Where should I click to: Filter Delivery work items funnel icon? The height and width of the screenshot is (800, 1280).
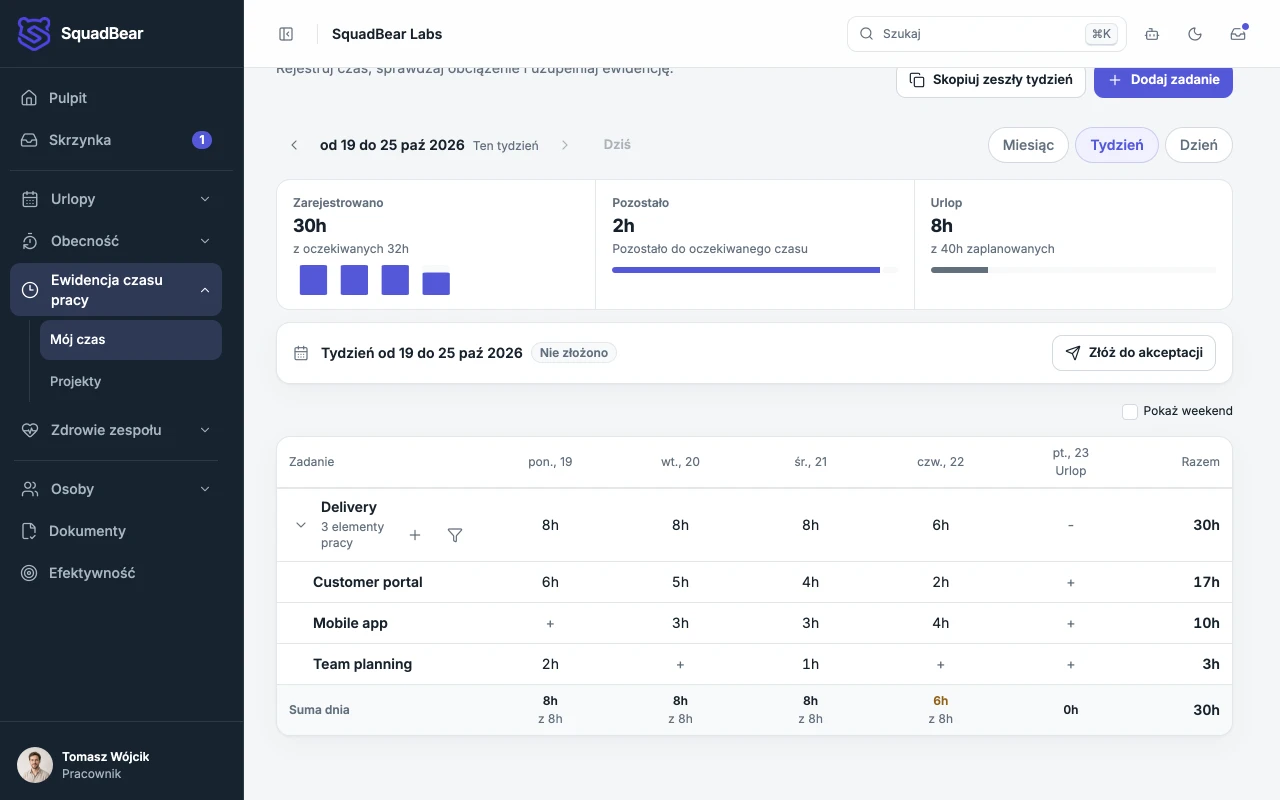tap(455, 535)
